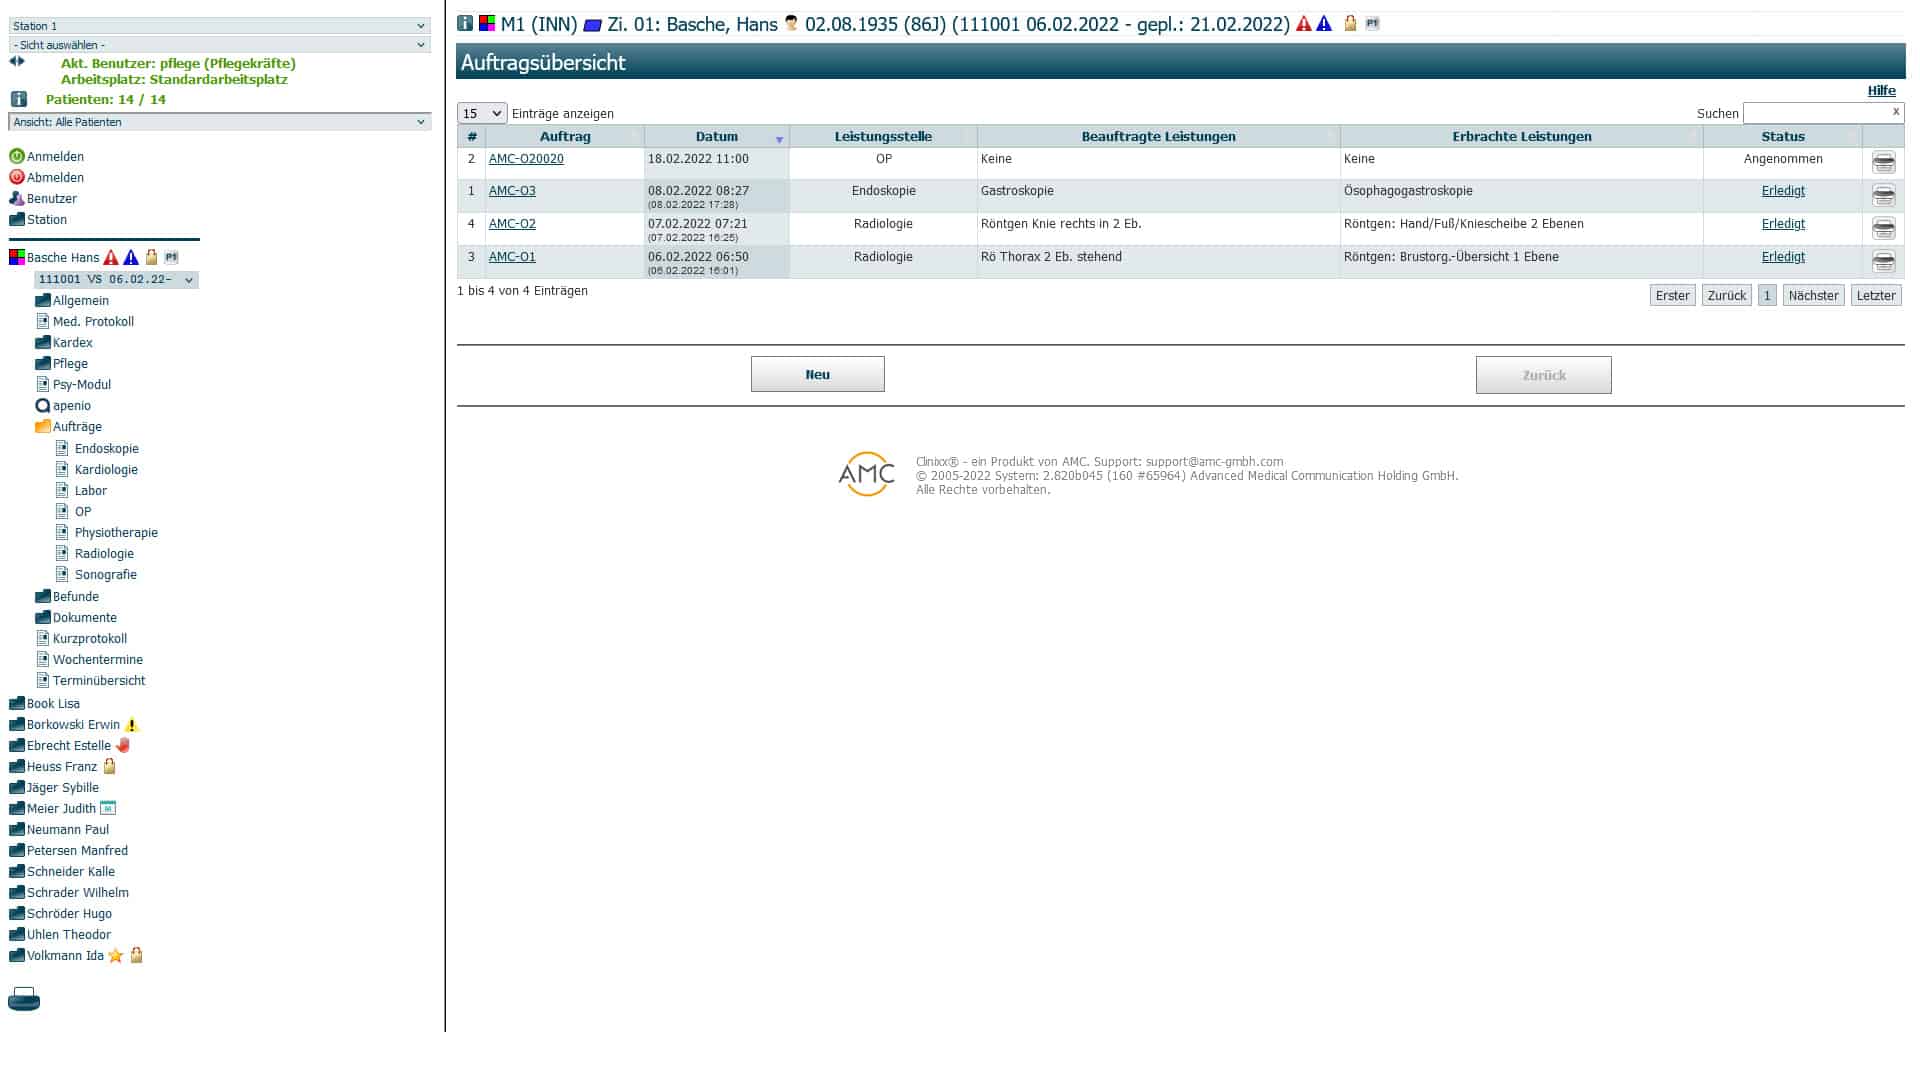Viewport: 1920px width, 1080px height.
Task: Click the lock icon in patient header bar
Action: 1350,24
